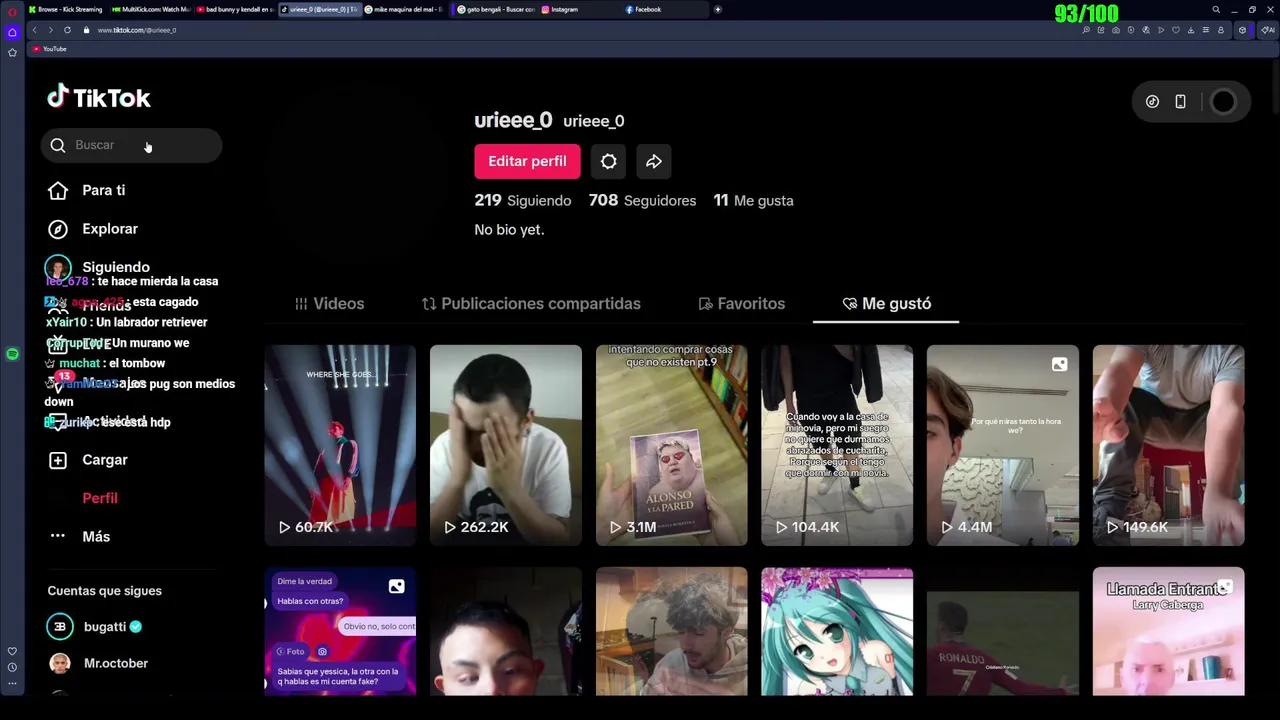Switch to bad bunny y kendall YouTube tab
This screenshot has width=1280, height=720.
(235, 9)
